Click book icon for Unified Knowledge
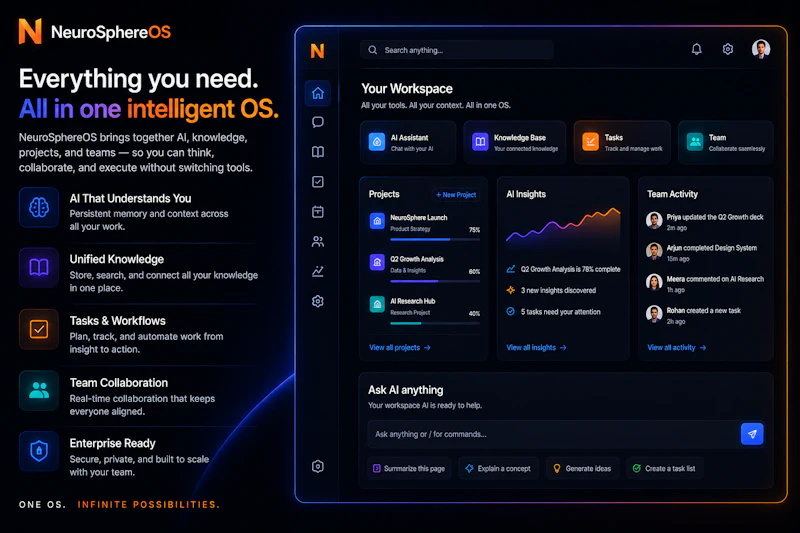Screen dimensions: 800x533 click(39, 268)
